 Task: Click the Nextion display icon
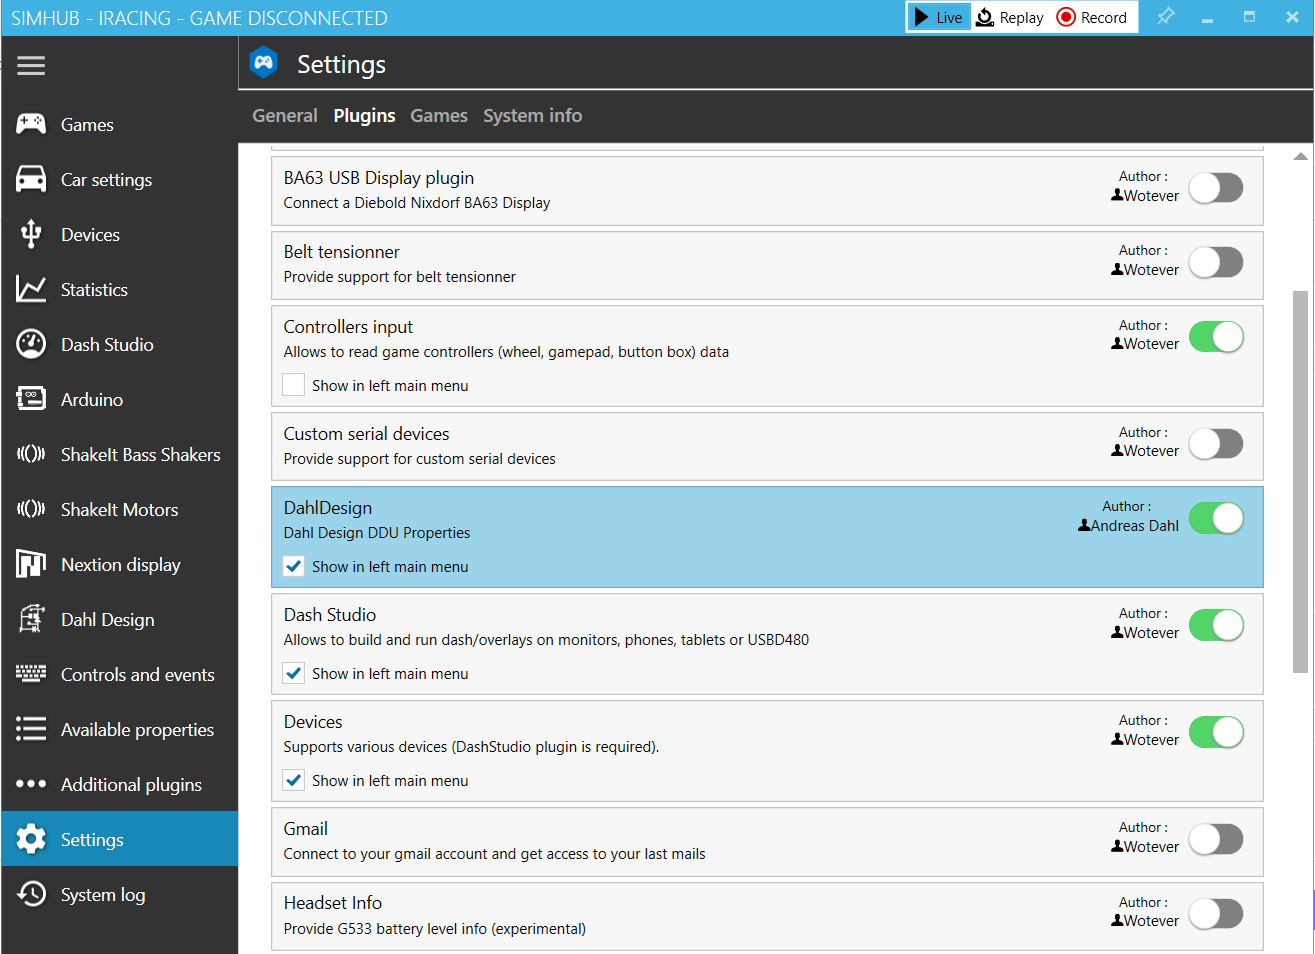[x=31, y=564]
